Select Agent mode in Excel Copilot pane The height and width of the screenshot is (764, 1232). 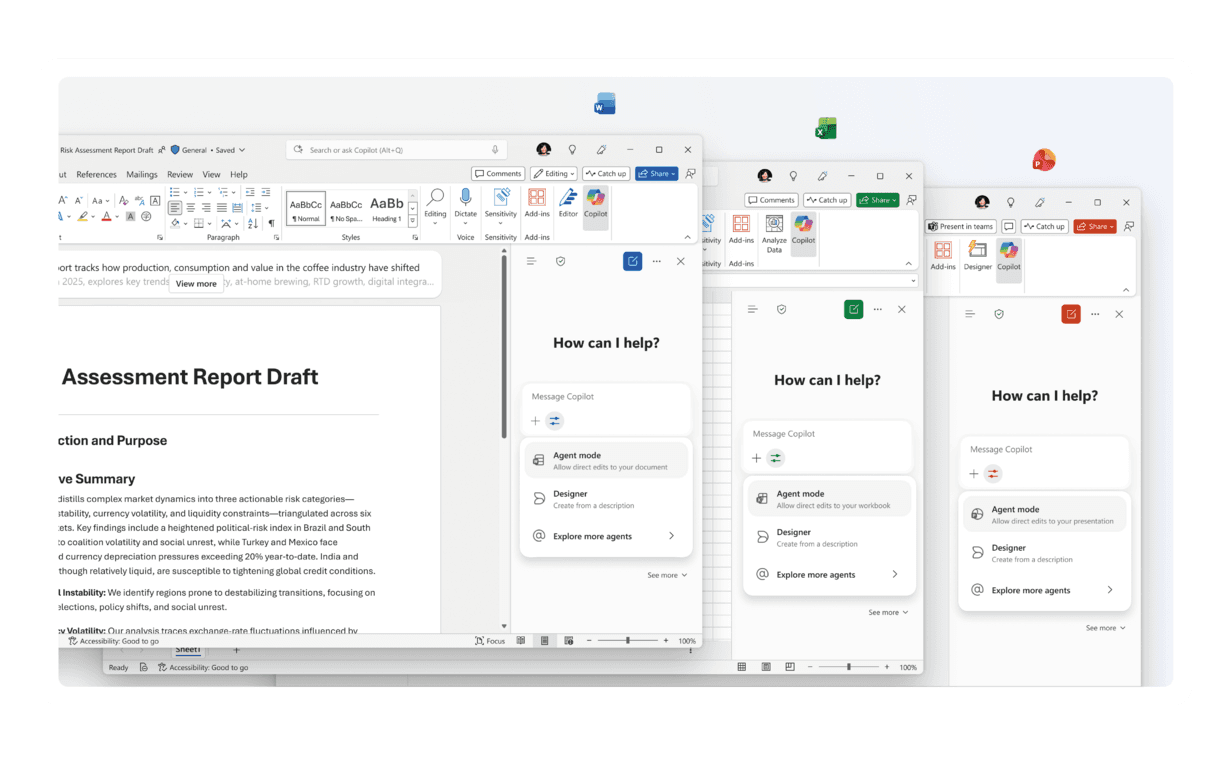coord(829,498)
